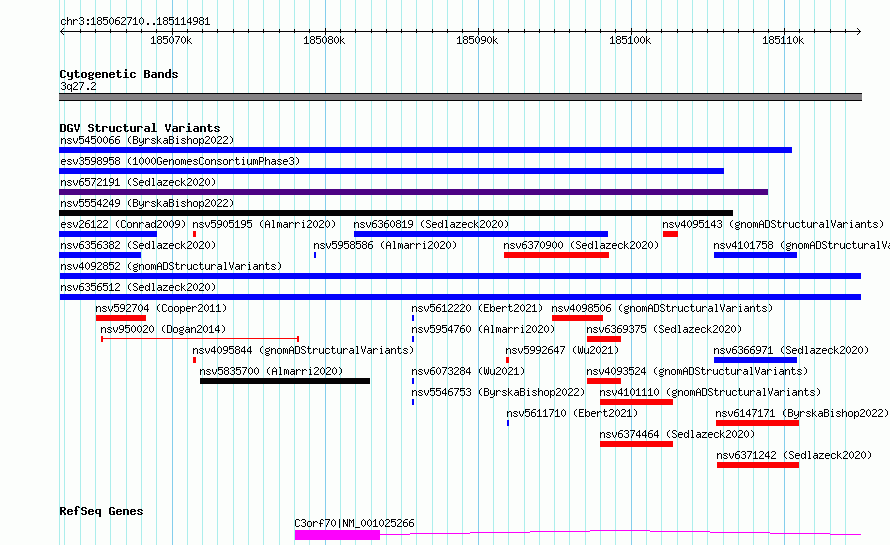Open nsv6356382 (Sedlazeck2020) label

click(138, 245)
